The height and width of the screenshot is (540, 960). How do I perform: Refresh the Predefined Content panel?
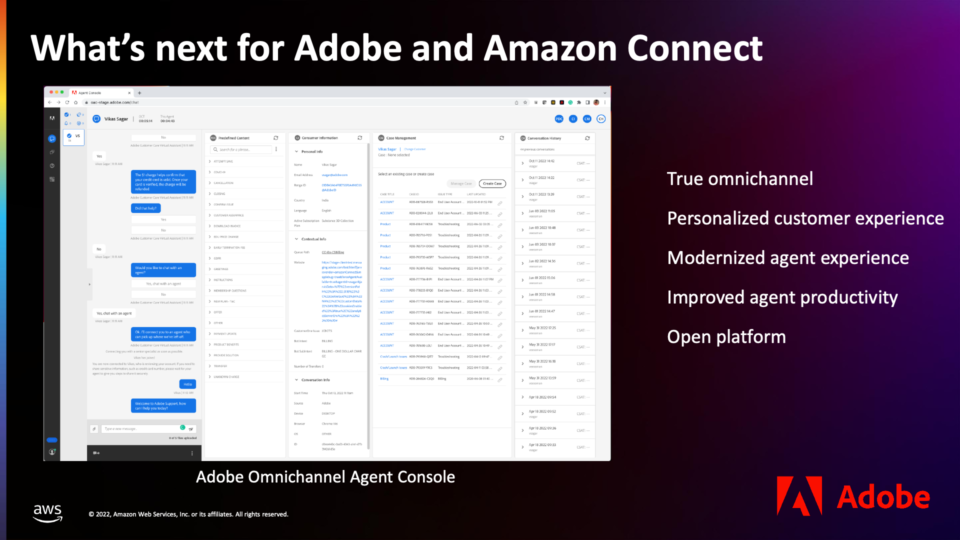coord(276,138)
